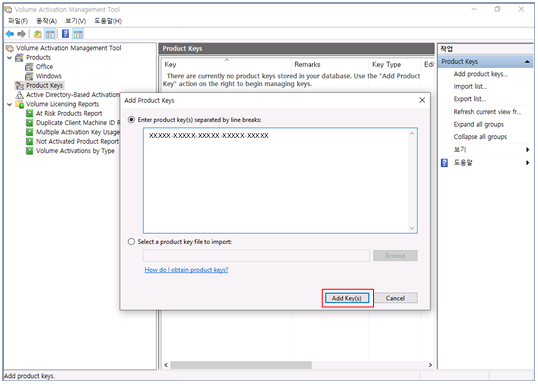Select the Office tree item

pos(44,67)
